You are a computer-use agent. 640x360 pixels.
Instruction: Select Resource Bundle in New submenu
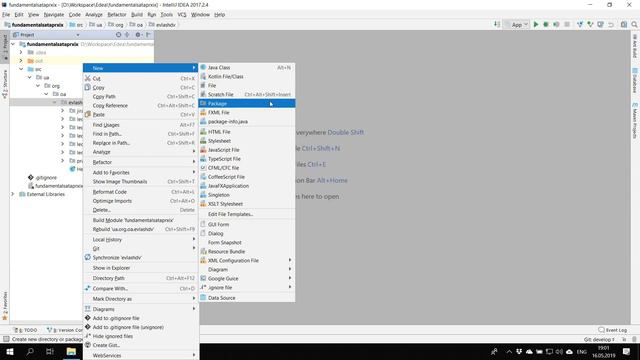pyautogui.click(x=247, y=251)
